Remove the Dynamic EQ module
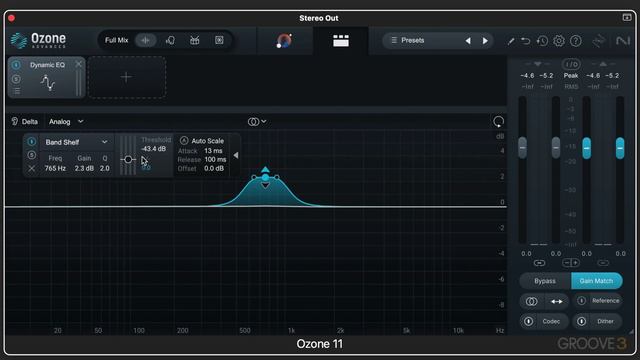This screenshot has width=640, height=360. click(x=78, y=64)
